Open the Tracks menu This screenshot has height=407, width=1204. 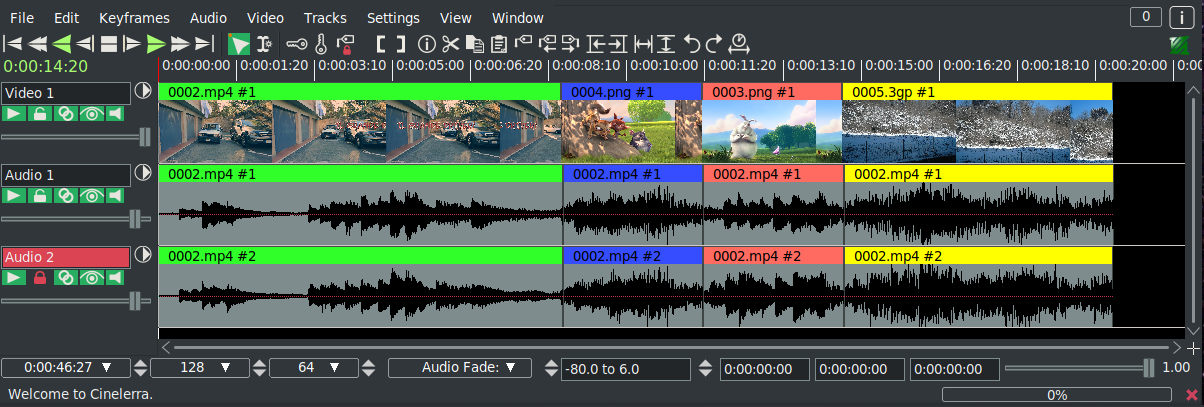coord(325,18)
